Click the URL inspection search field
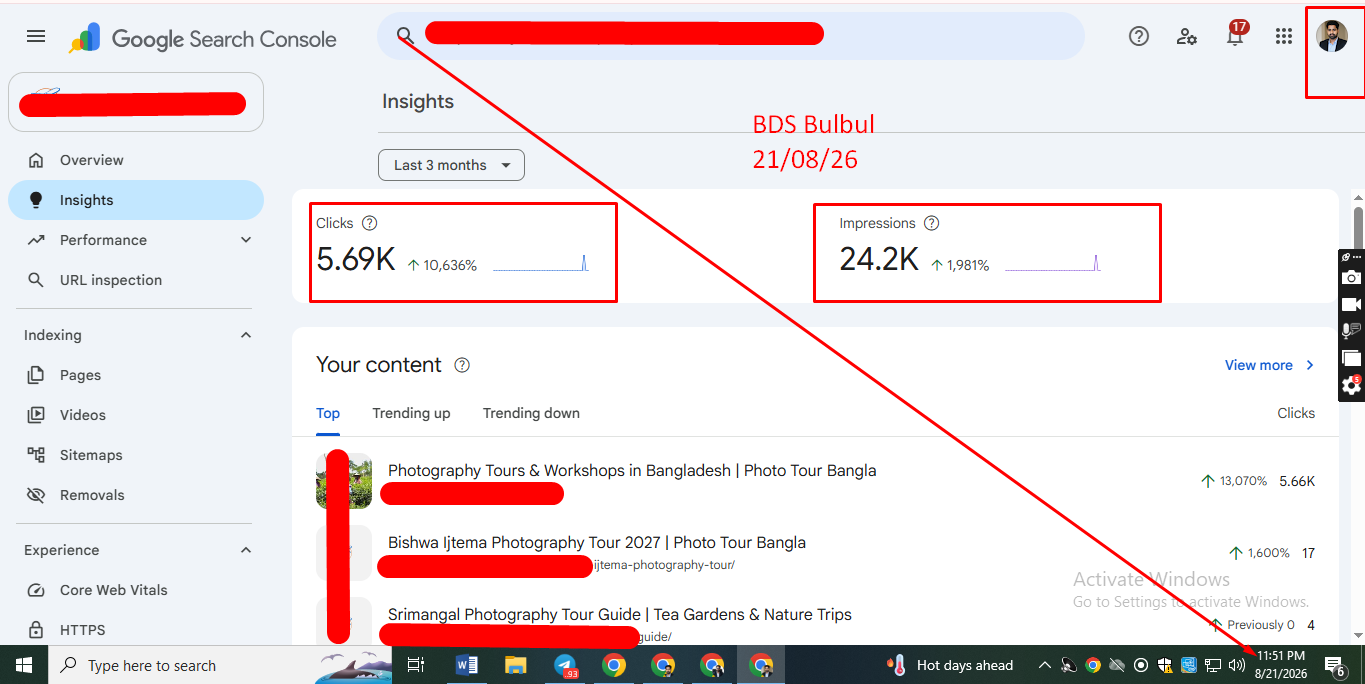 point(731,36)
